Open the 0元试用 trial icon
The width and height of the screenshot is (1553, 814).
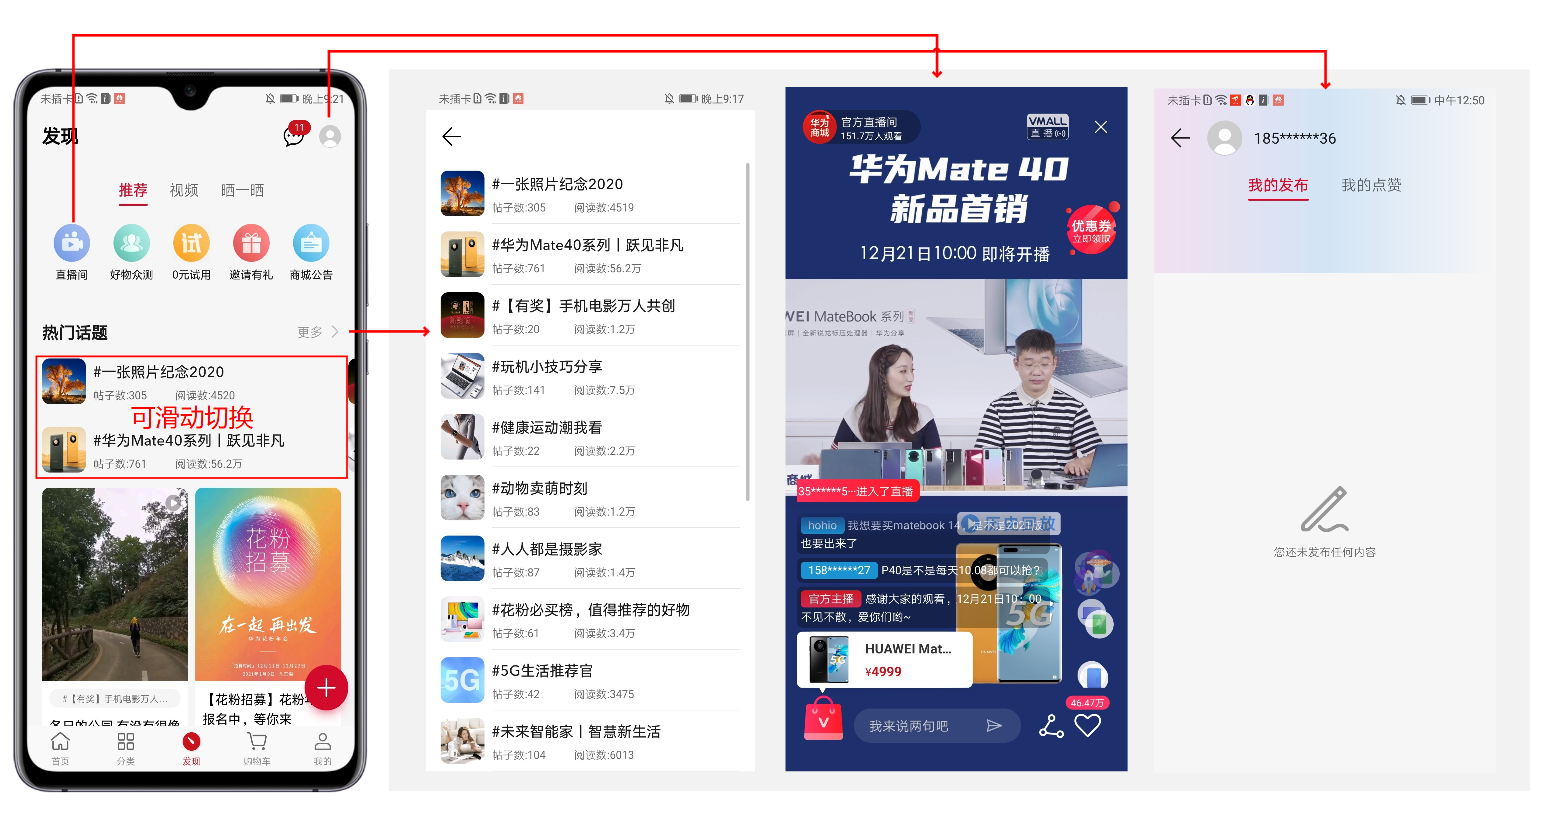click(x=191, y=243)
